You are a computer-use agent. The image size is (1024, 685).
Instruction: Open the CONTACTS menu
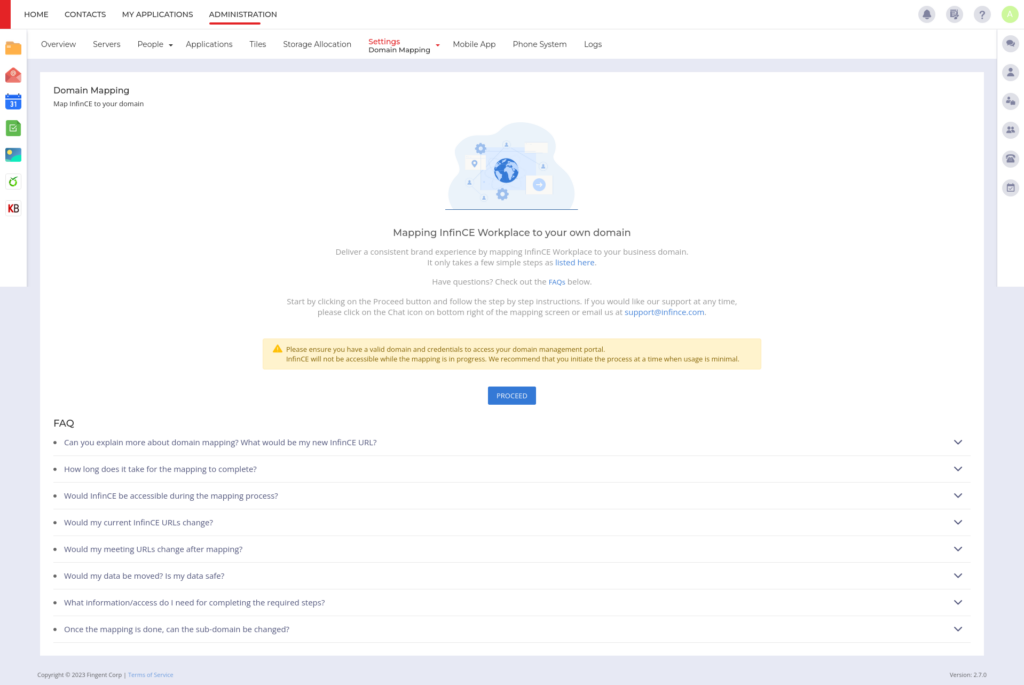(85, 14)
